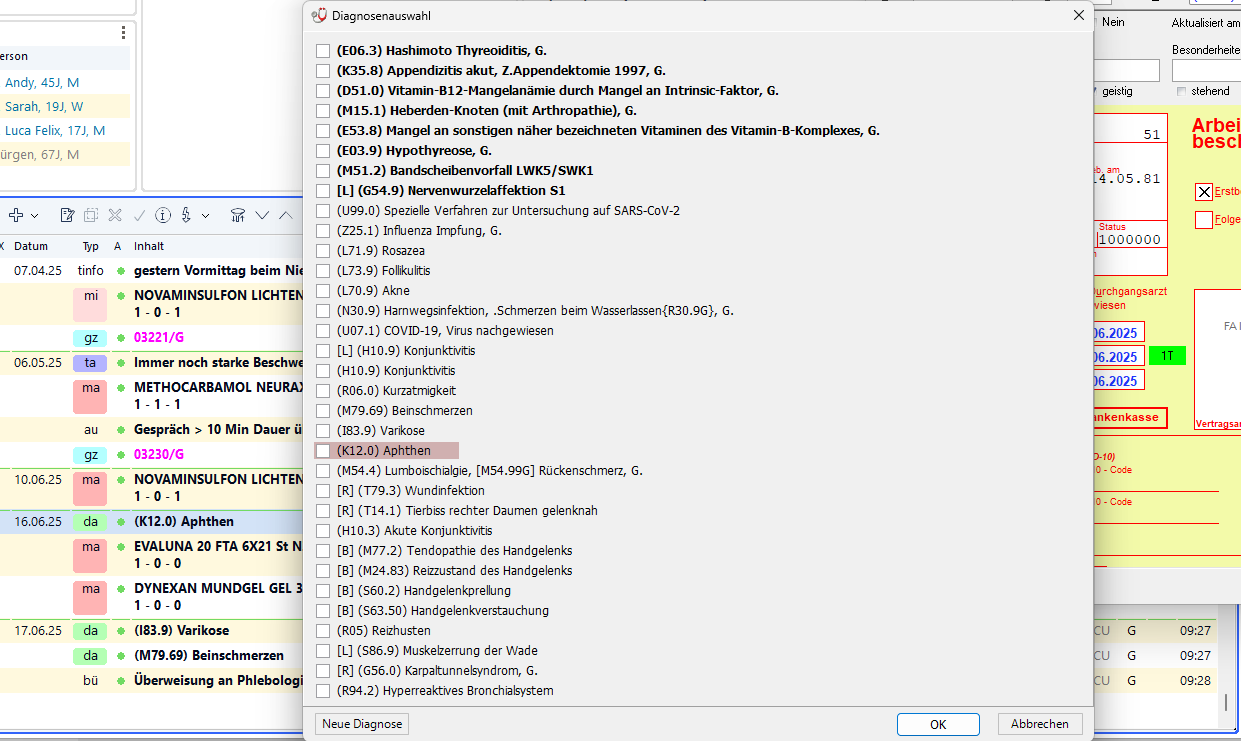Click the delete X icon in toolbar

coord(115,215)
